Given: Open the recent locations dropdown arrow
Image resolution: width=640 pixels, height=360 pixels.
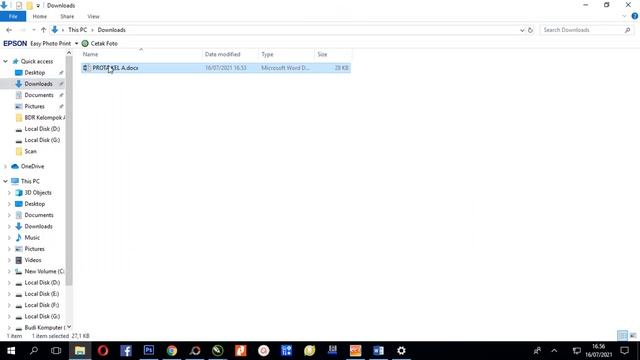Looking at the screenshot, I should (33, 30).
